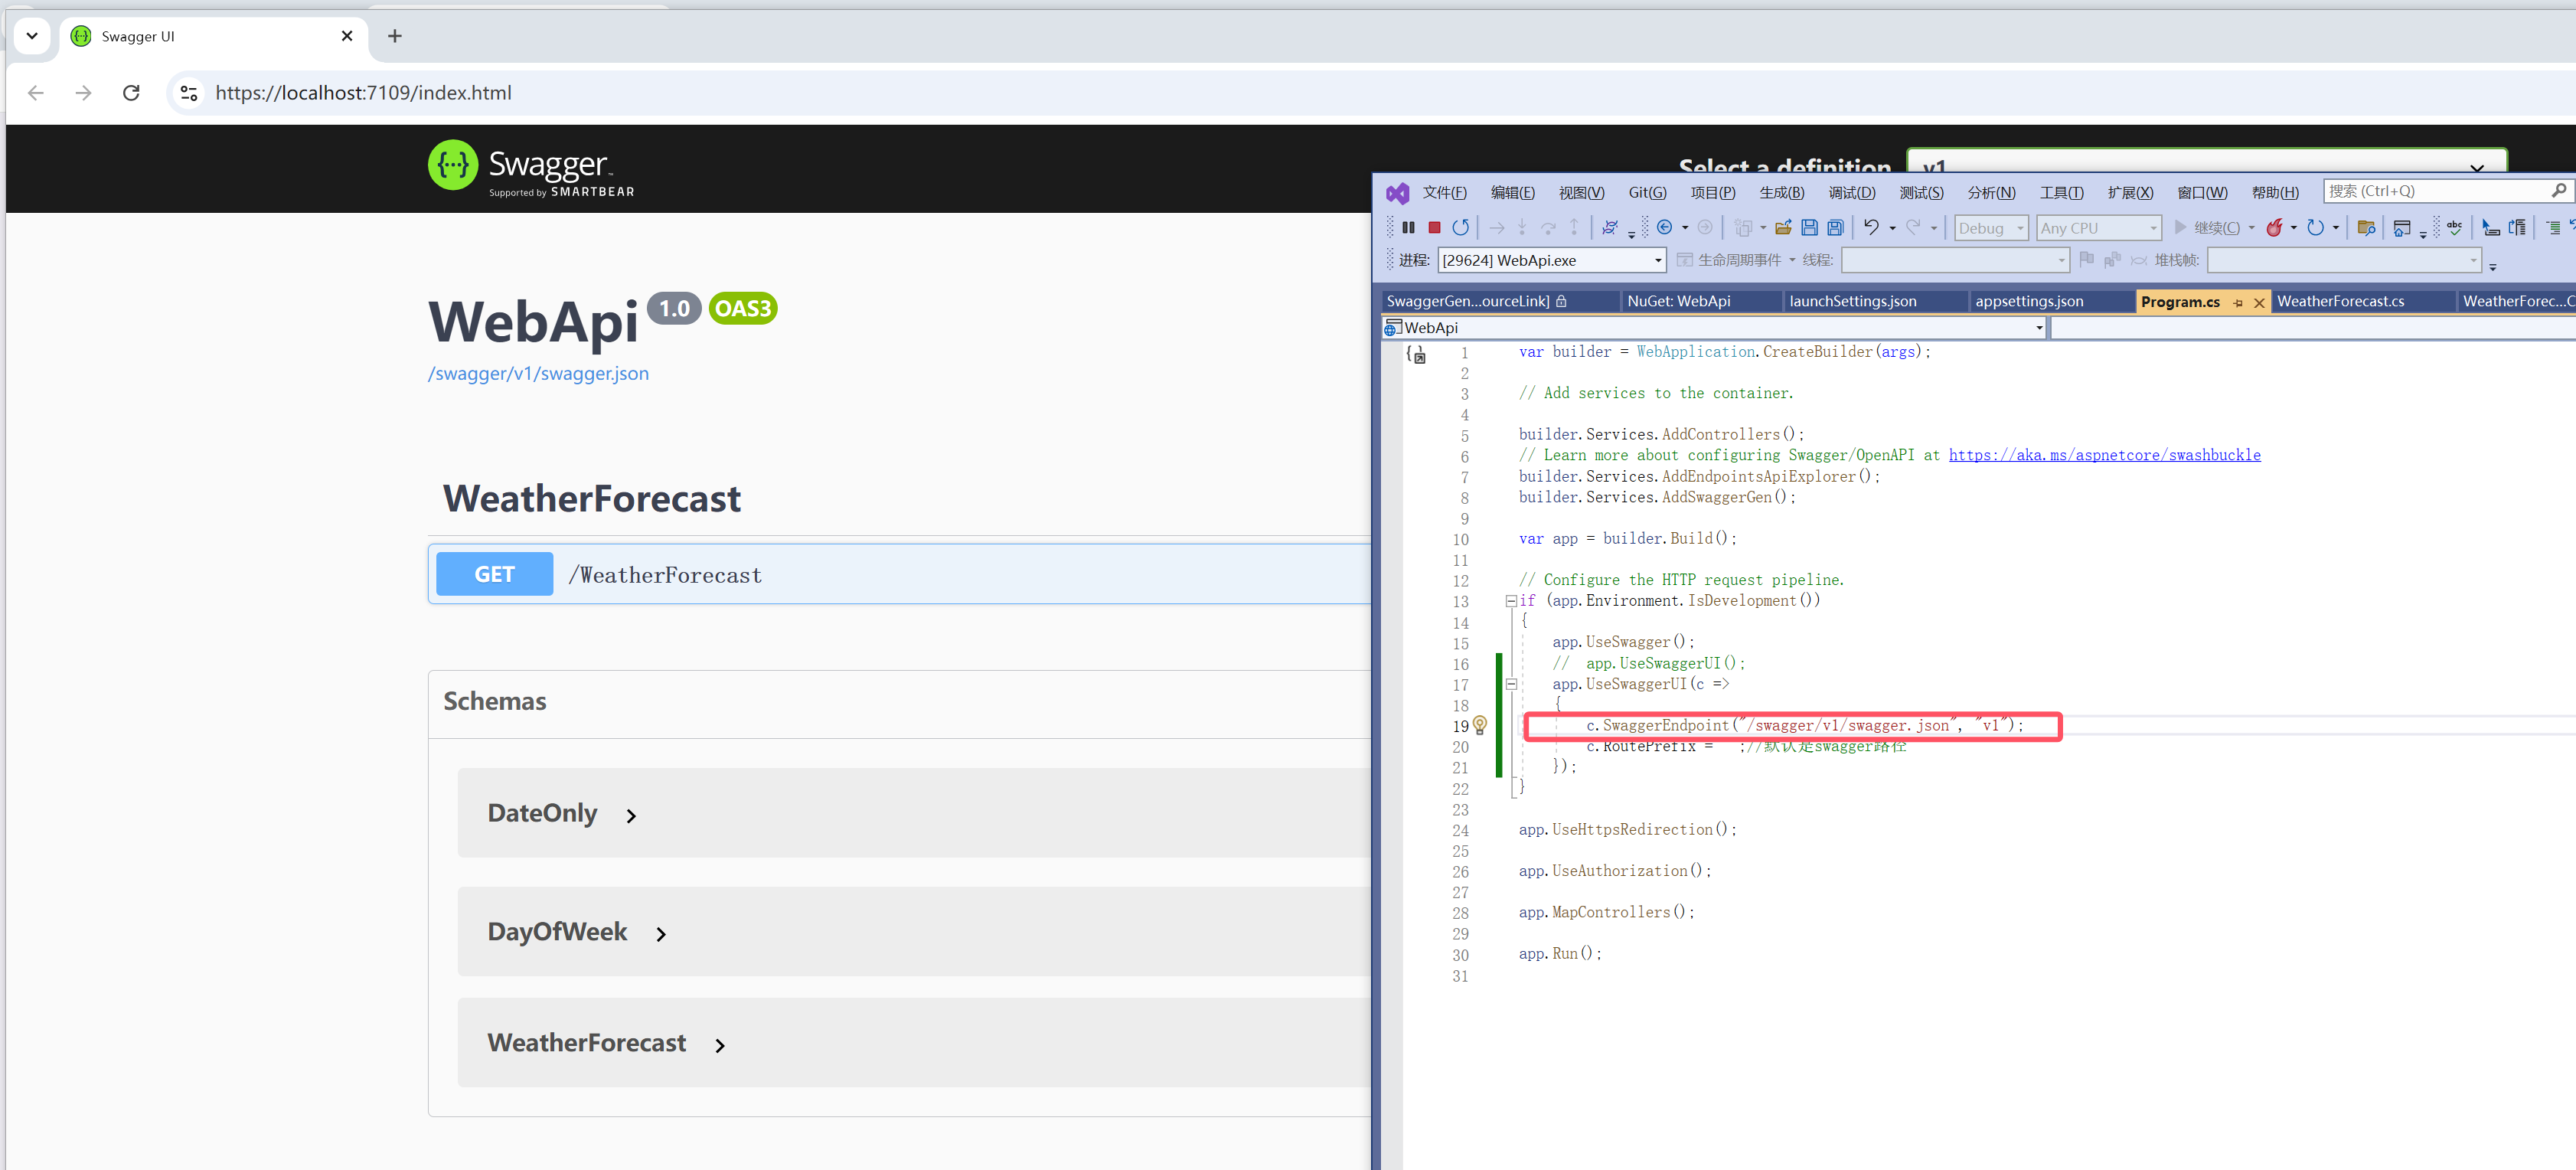Expand the DayOfWeek schema
This screenshot has width=2576, height=1170.
coord(660,934)
